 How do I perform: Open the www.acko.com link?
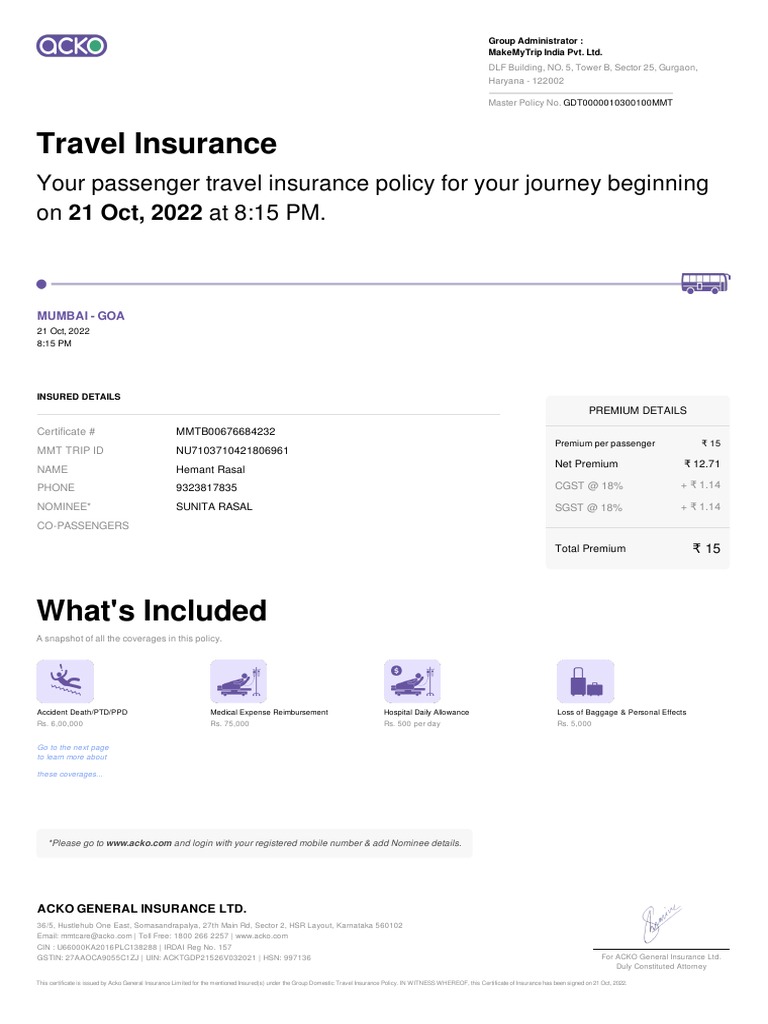[x=139, y=843]
